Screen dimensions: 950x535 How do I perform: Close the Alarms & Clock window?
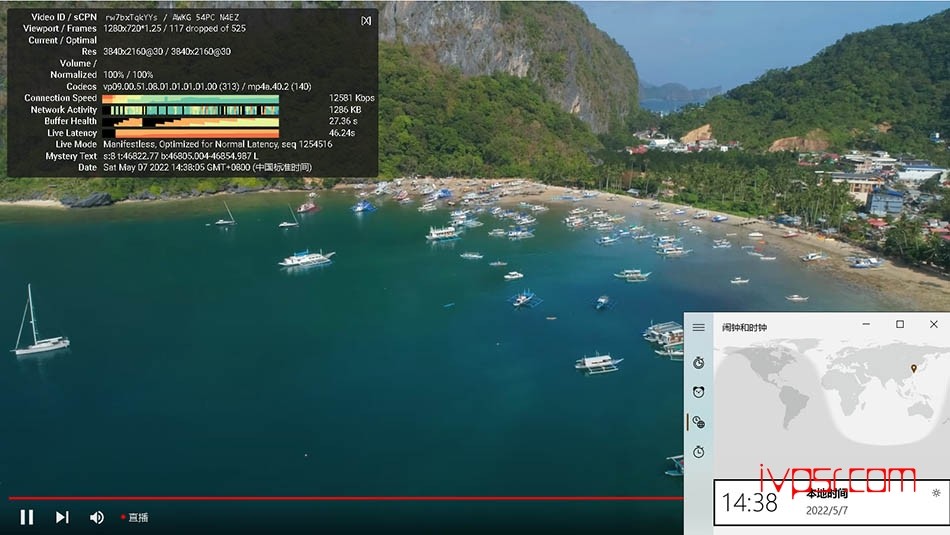[934, 324]
